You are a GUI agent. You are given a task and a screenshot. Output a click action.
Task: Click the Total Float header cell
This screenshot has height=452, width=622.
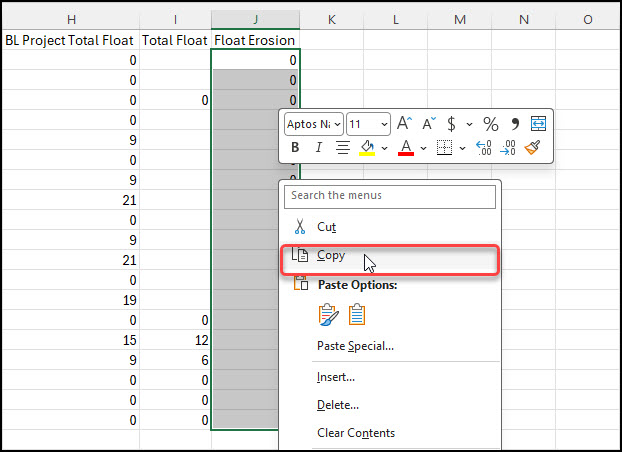[175, 40]
